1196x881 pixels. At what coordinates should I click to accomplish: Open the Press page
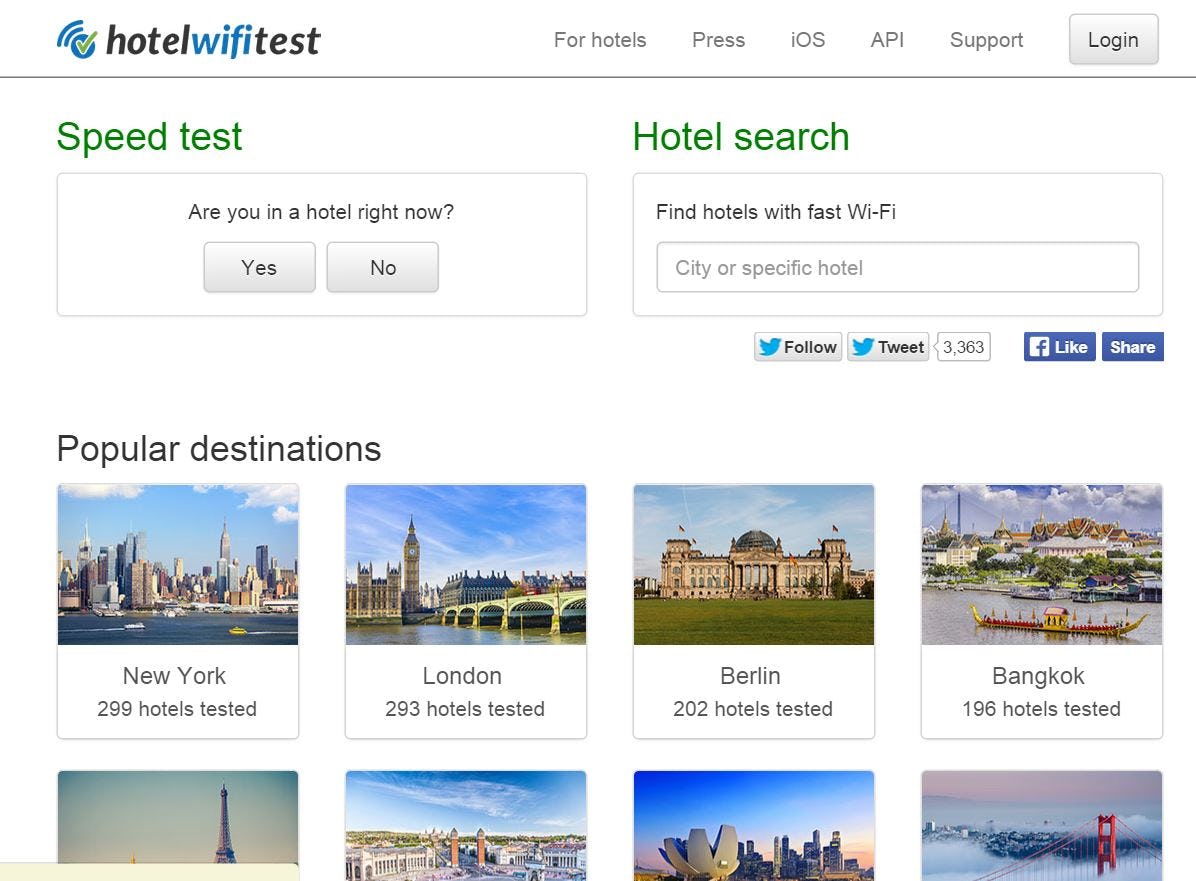pos(718,40)
